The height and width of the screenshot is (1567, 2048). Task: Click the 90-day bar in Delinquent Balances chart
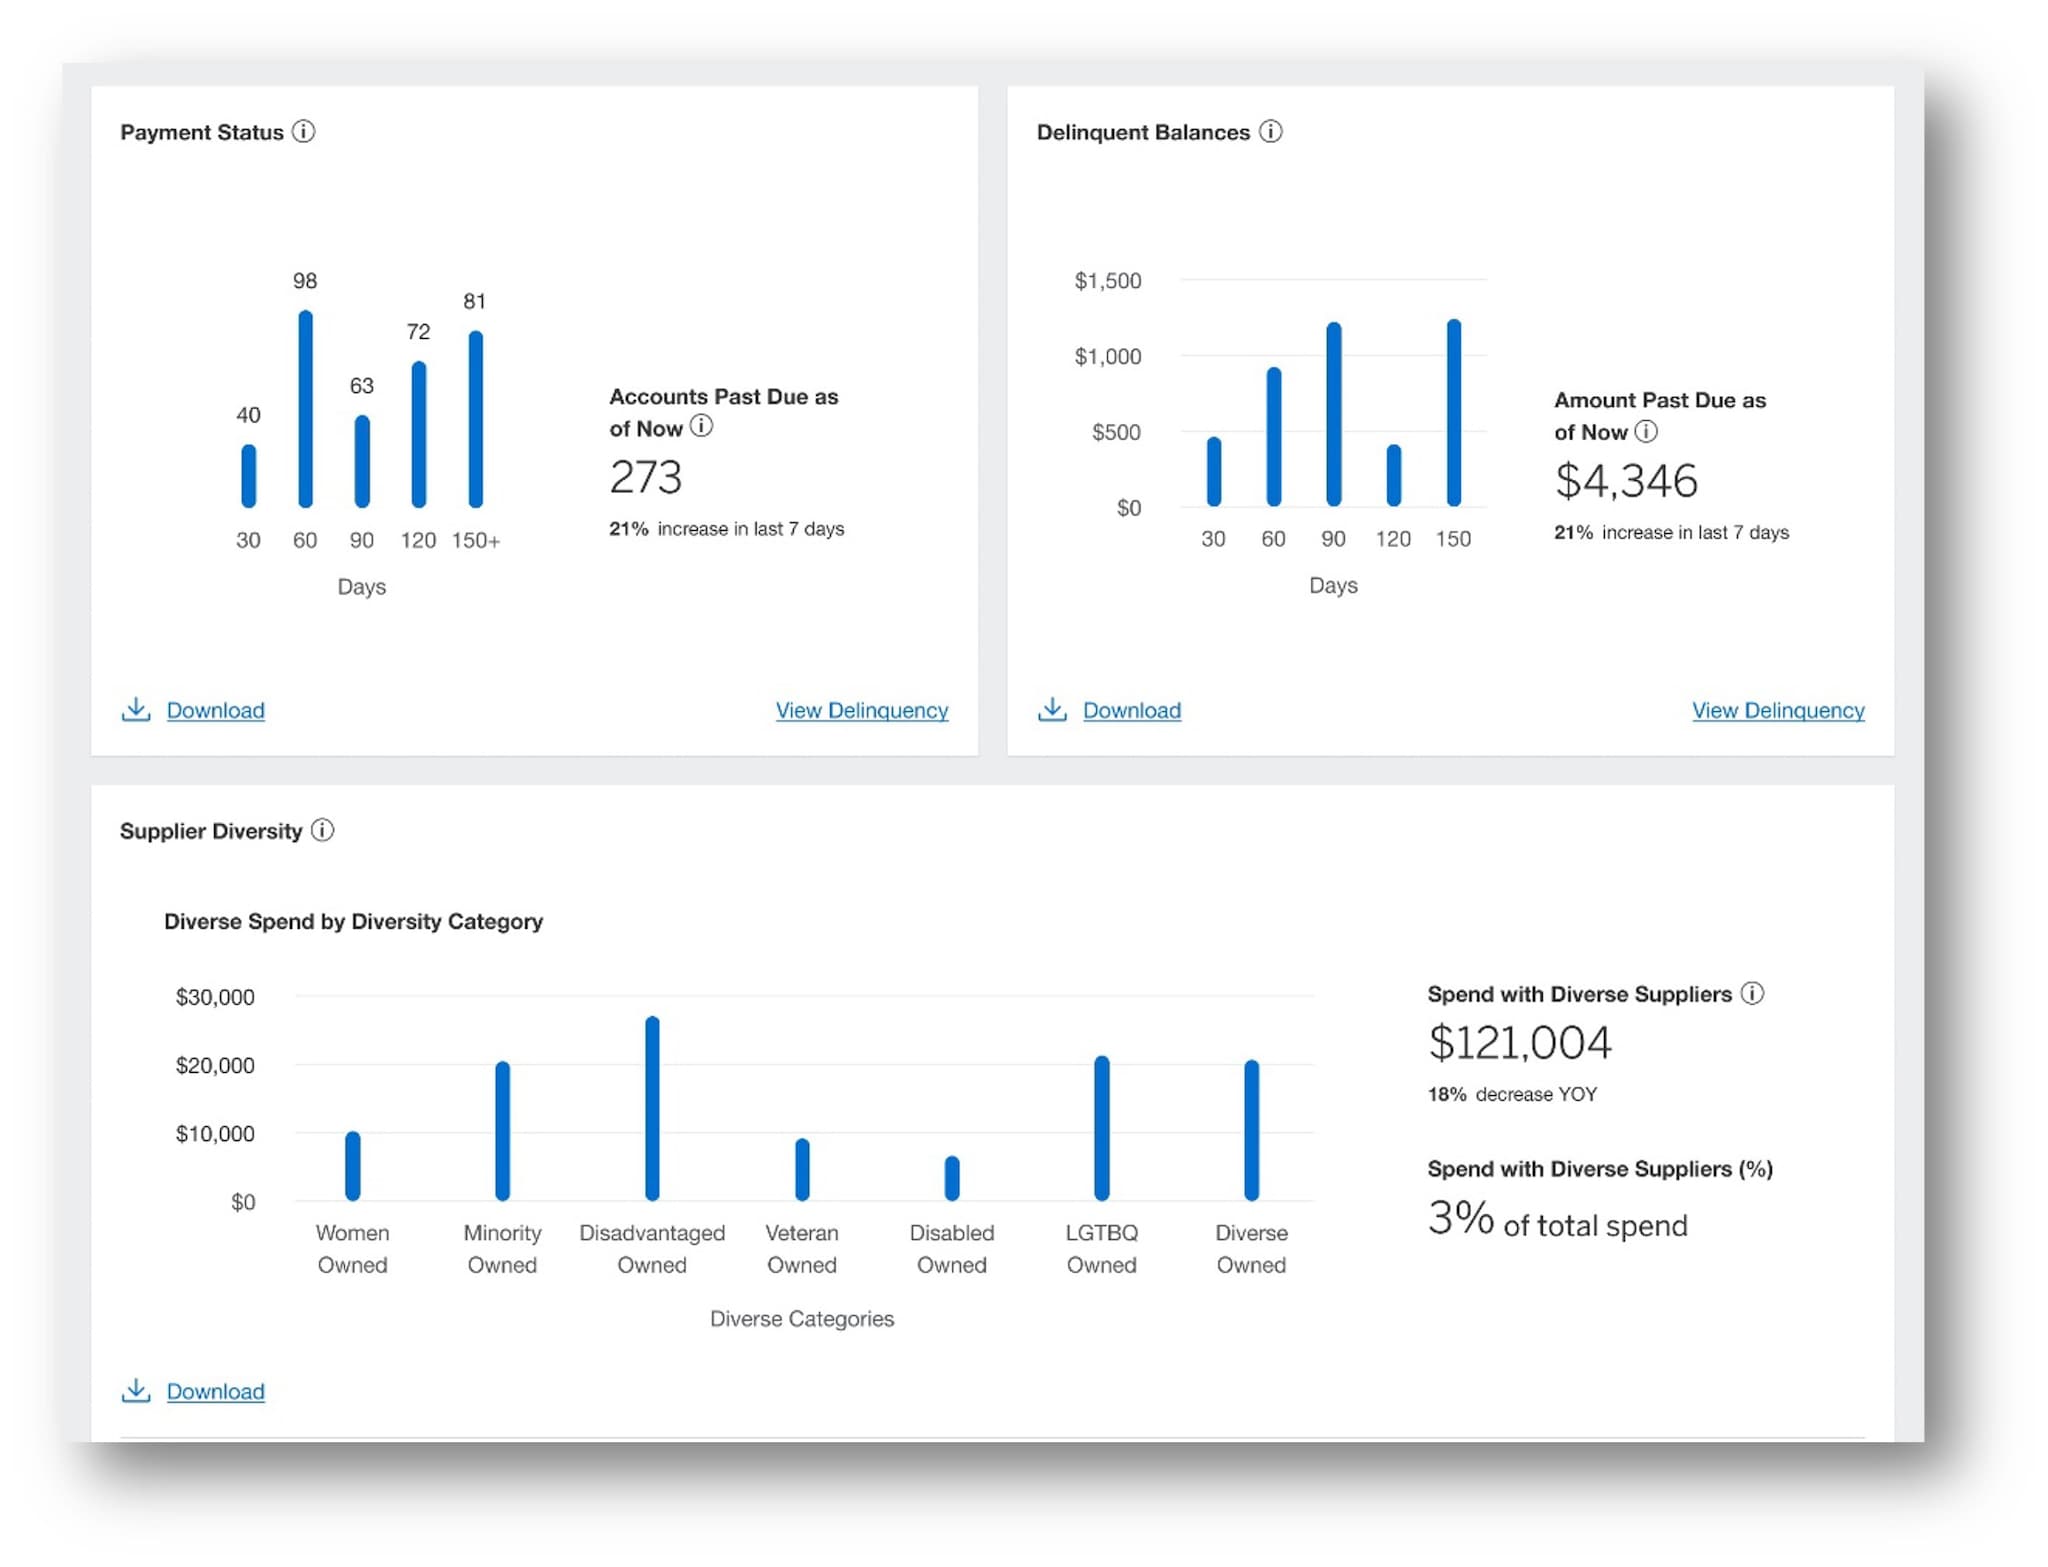1333,415
